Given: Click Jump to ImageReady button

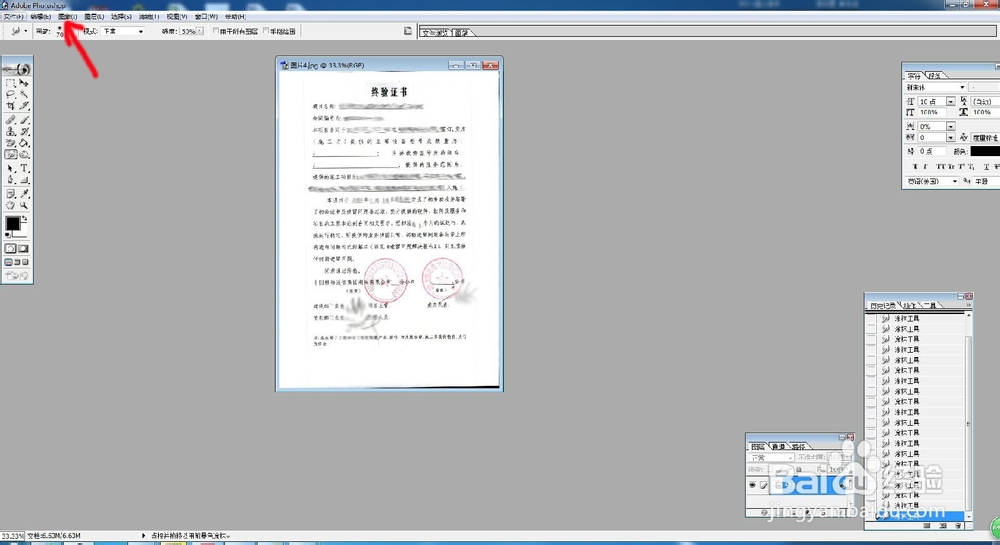Looking at the screenshot, I should [17, 276].
